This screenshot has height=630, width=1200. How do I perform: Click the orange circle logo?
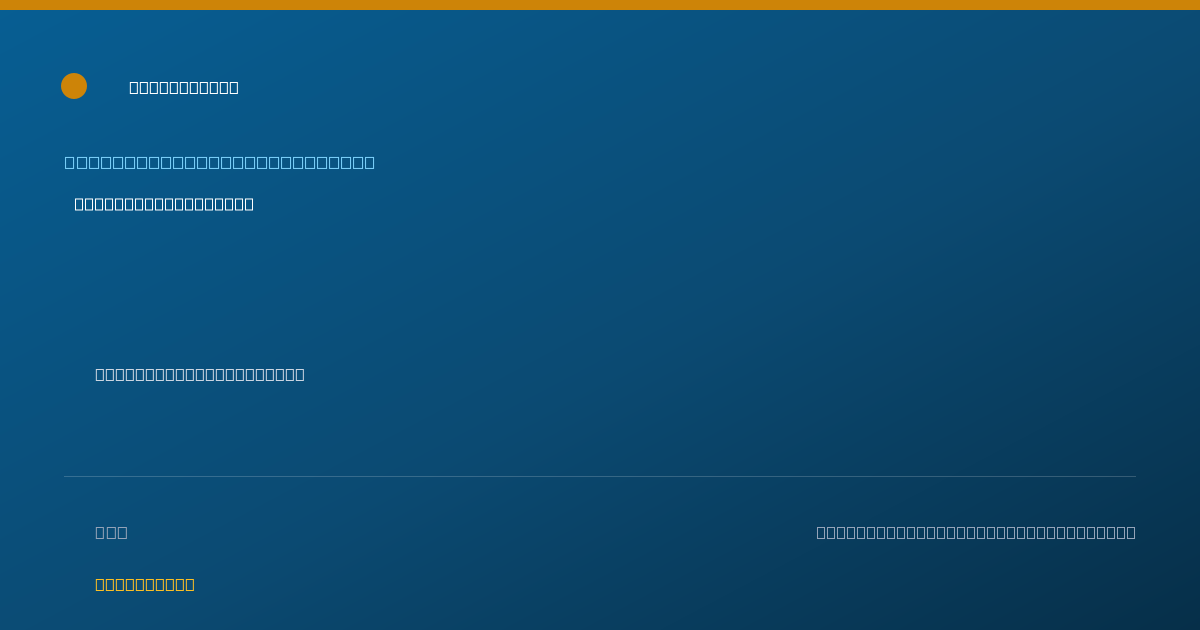click(x=74, y=86)
